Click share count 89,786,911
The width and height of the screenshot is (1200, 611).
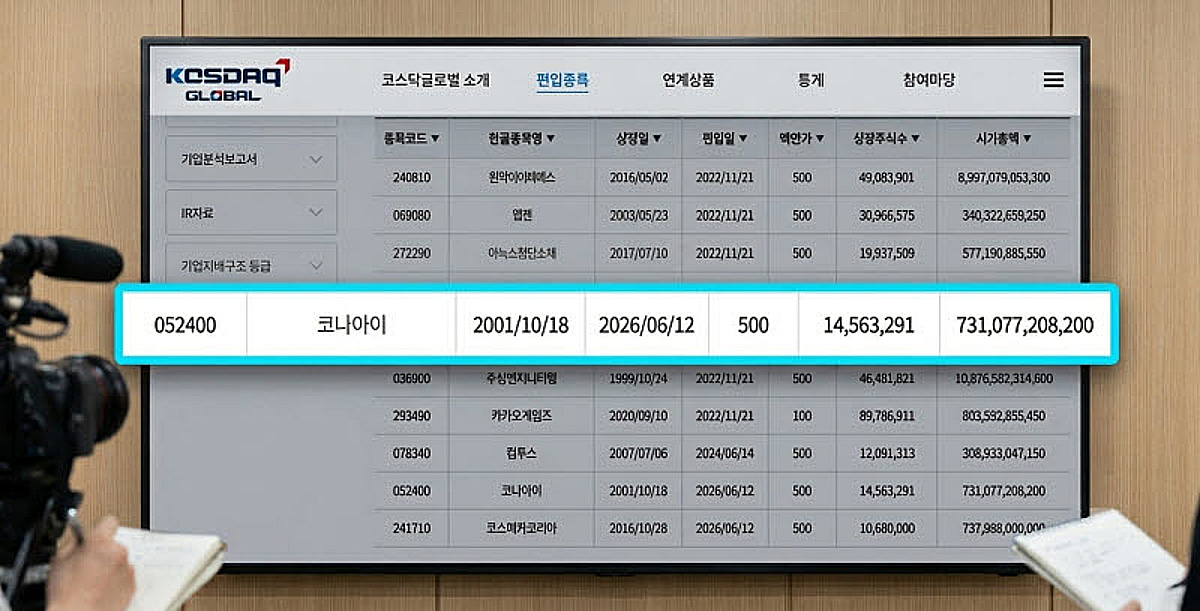pyautogui.click(x=886, y=415)
